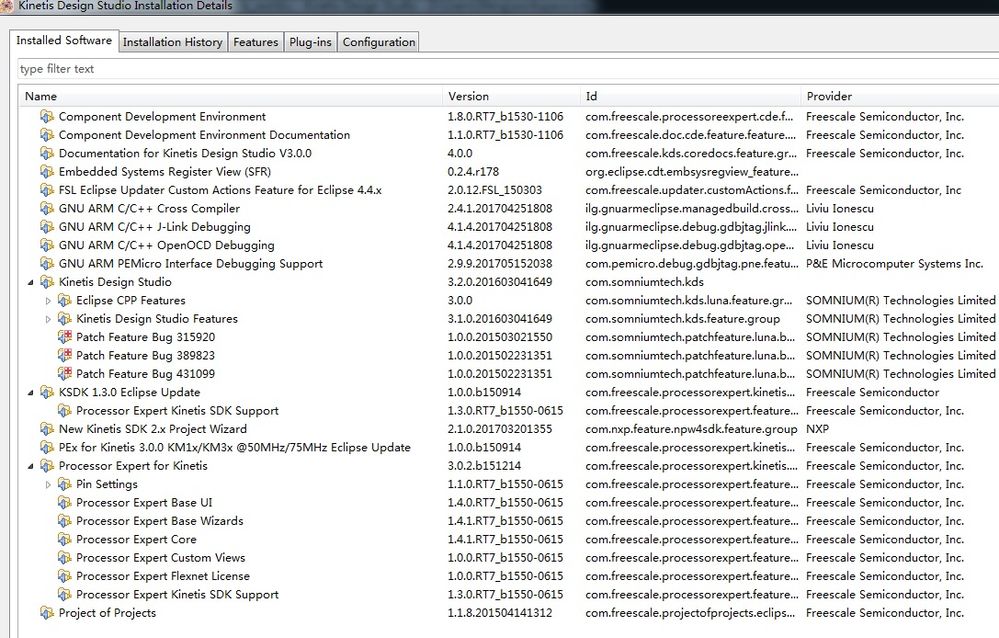Click the GNU ARM C/C++ OpenOCD Debugging icon
This screenshot has width=999, height=638.
click(x=47, y=245)
